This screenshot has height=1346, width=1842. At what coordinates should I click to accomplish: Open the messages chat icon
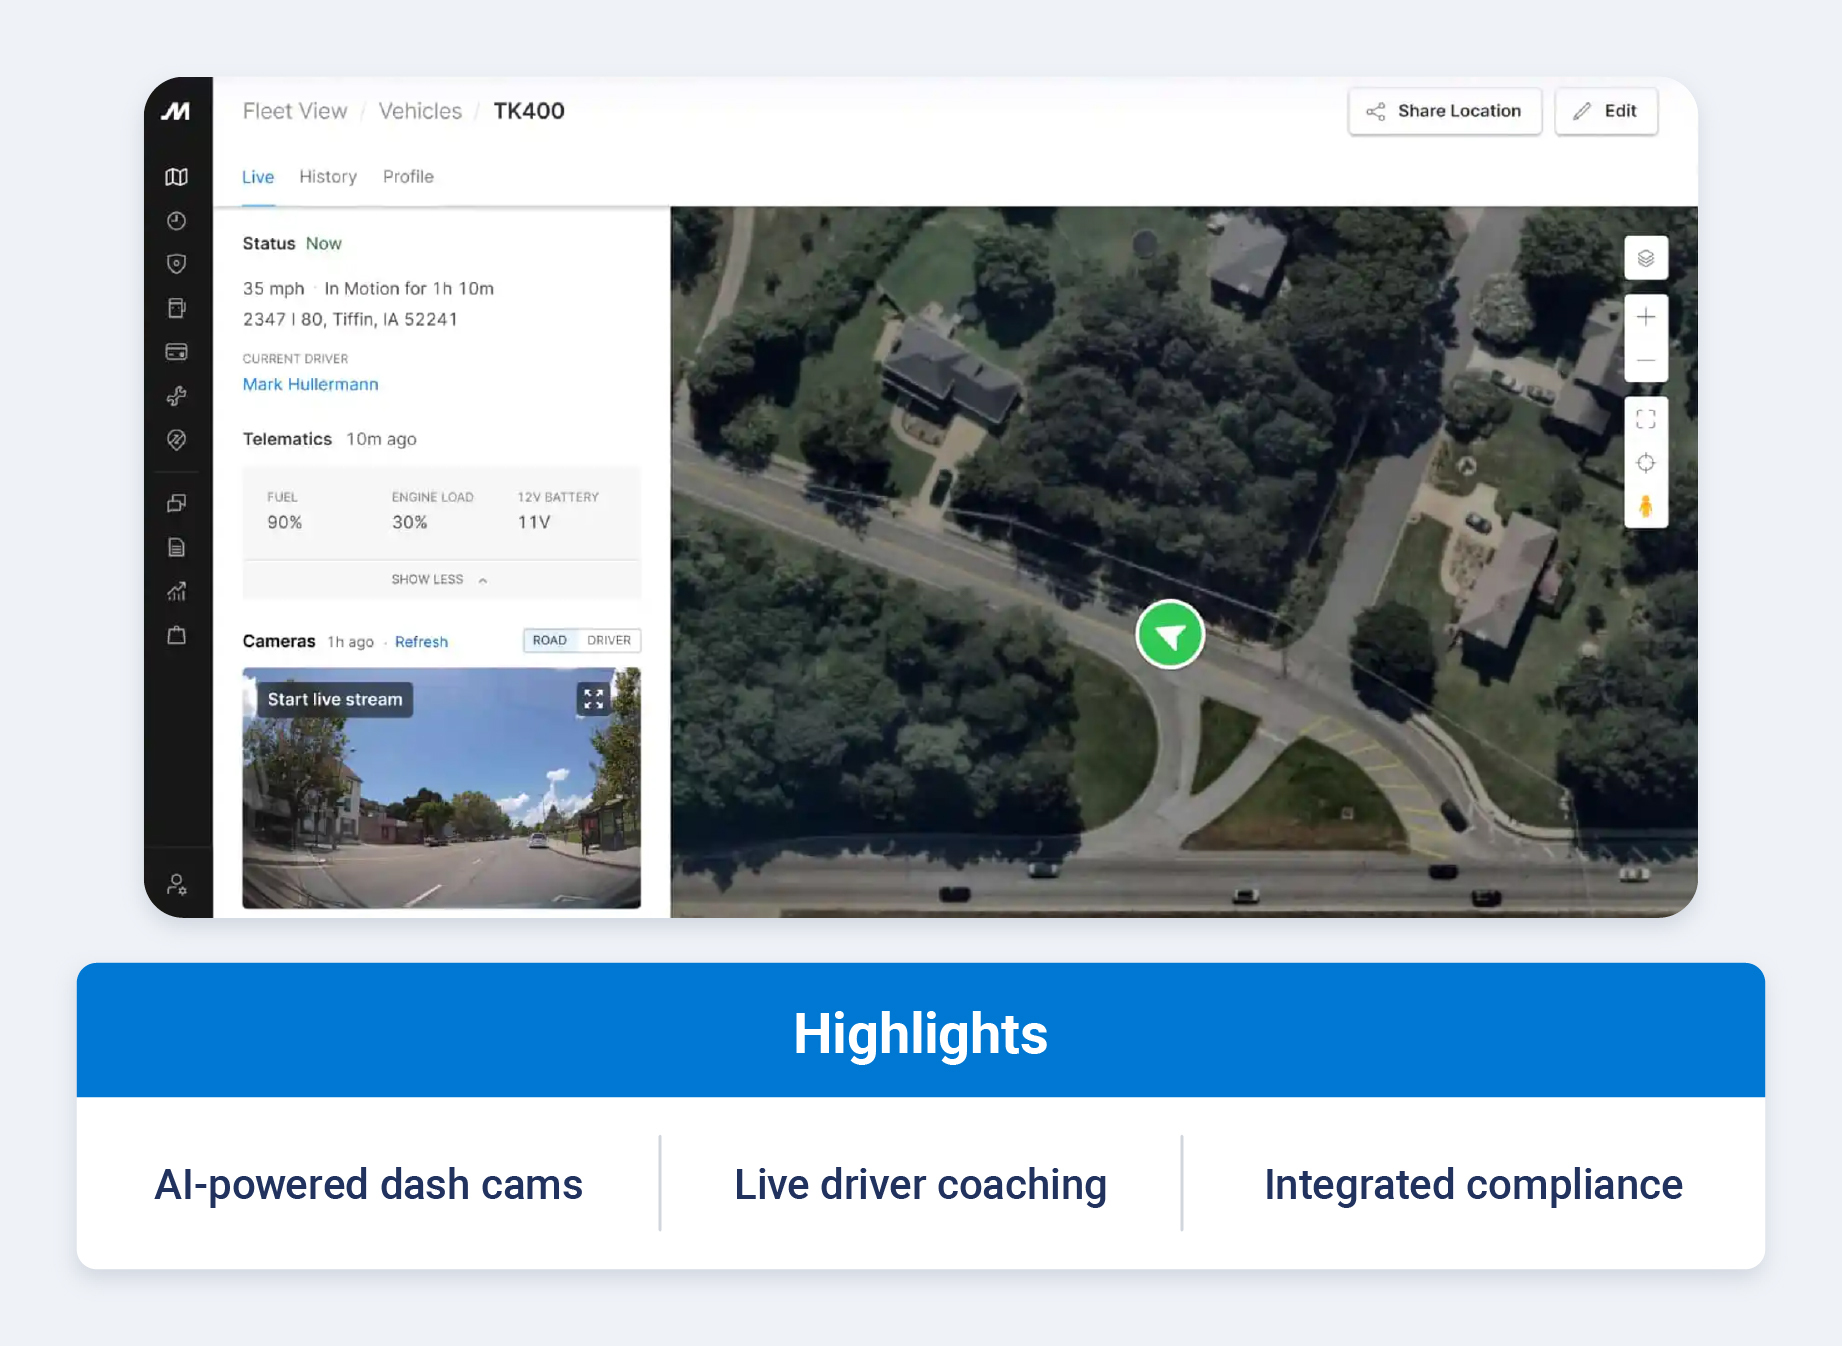(x=177, y=502)
